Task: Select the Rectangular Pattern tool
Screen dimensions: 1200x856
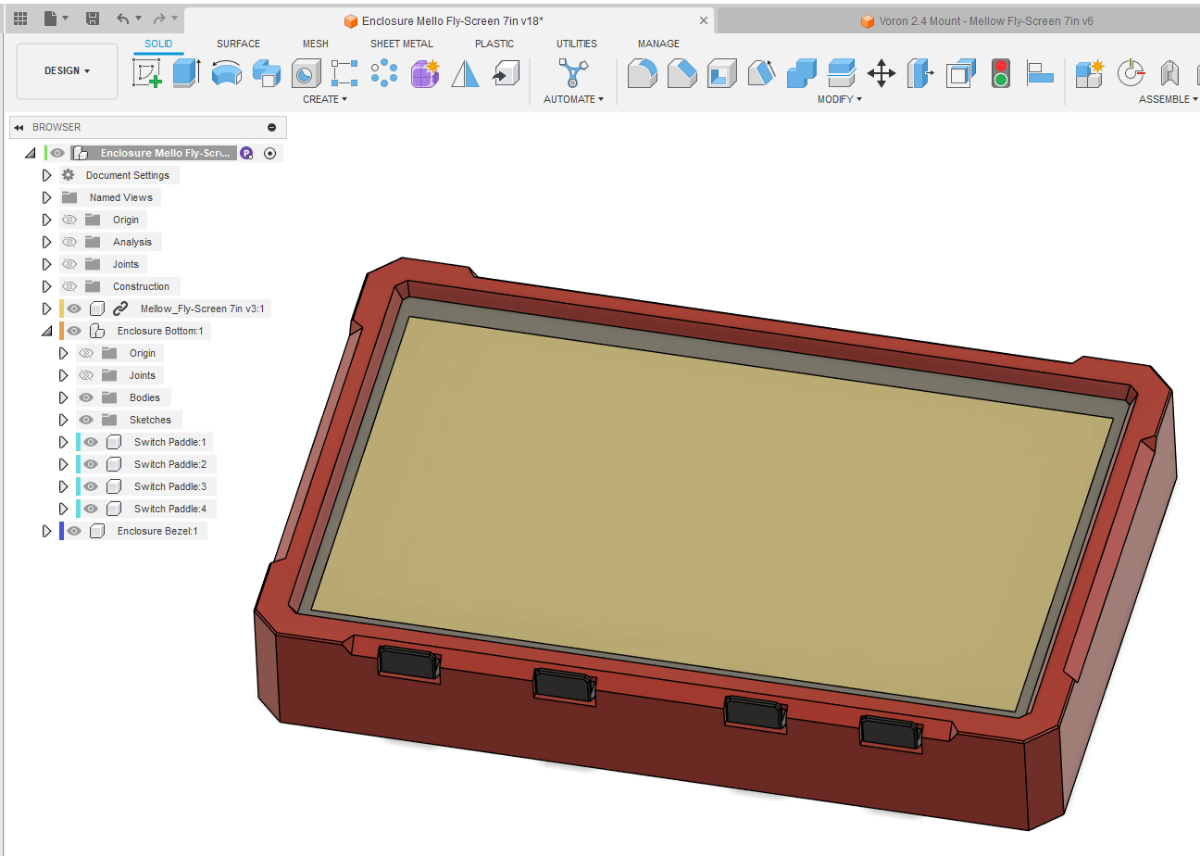Action: point(344,72)
